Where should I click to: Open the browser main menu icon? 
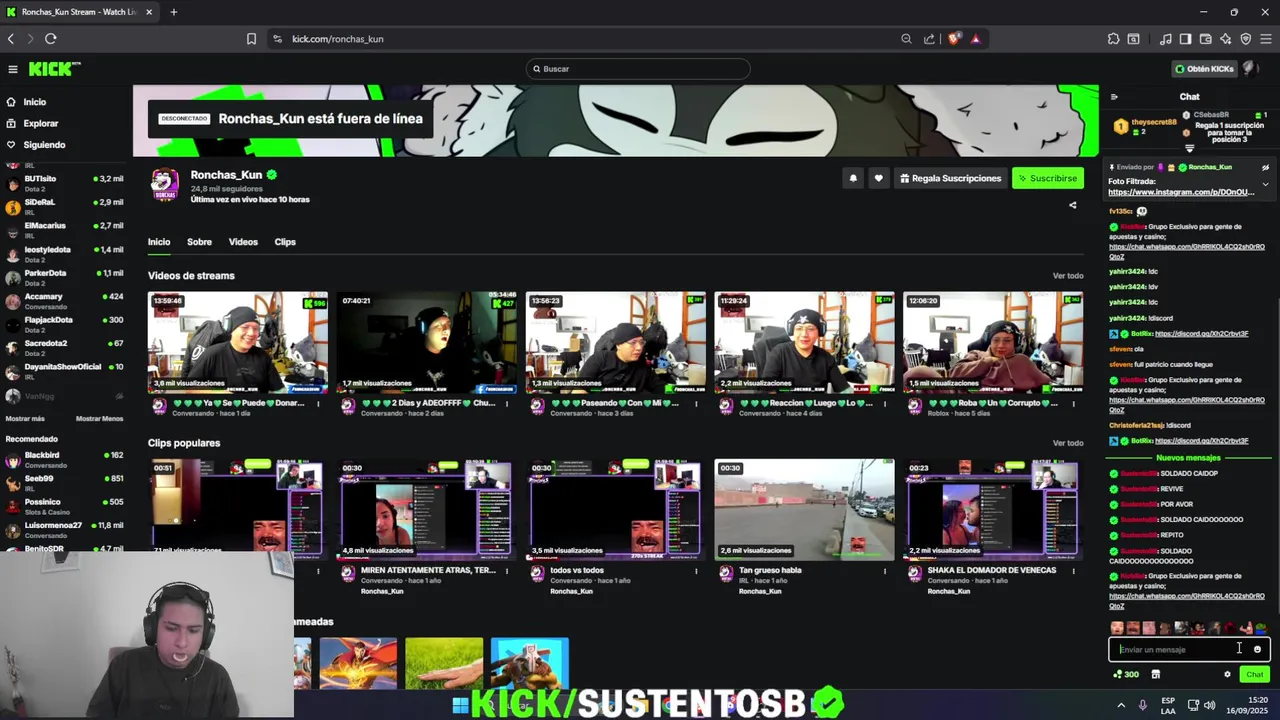[1266, 39]
